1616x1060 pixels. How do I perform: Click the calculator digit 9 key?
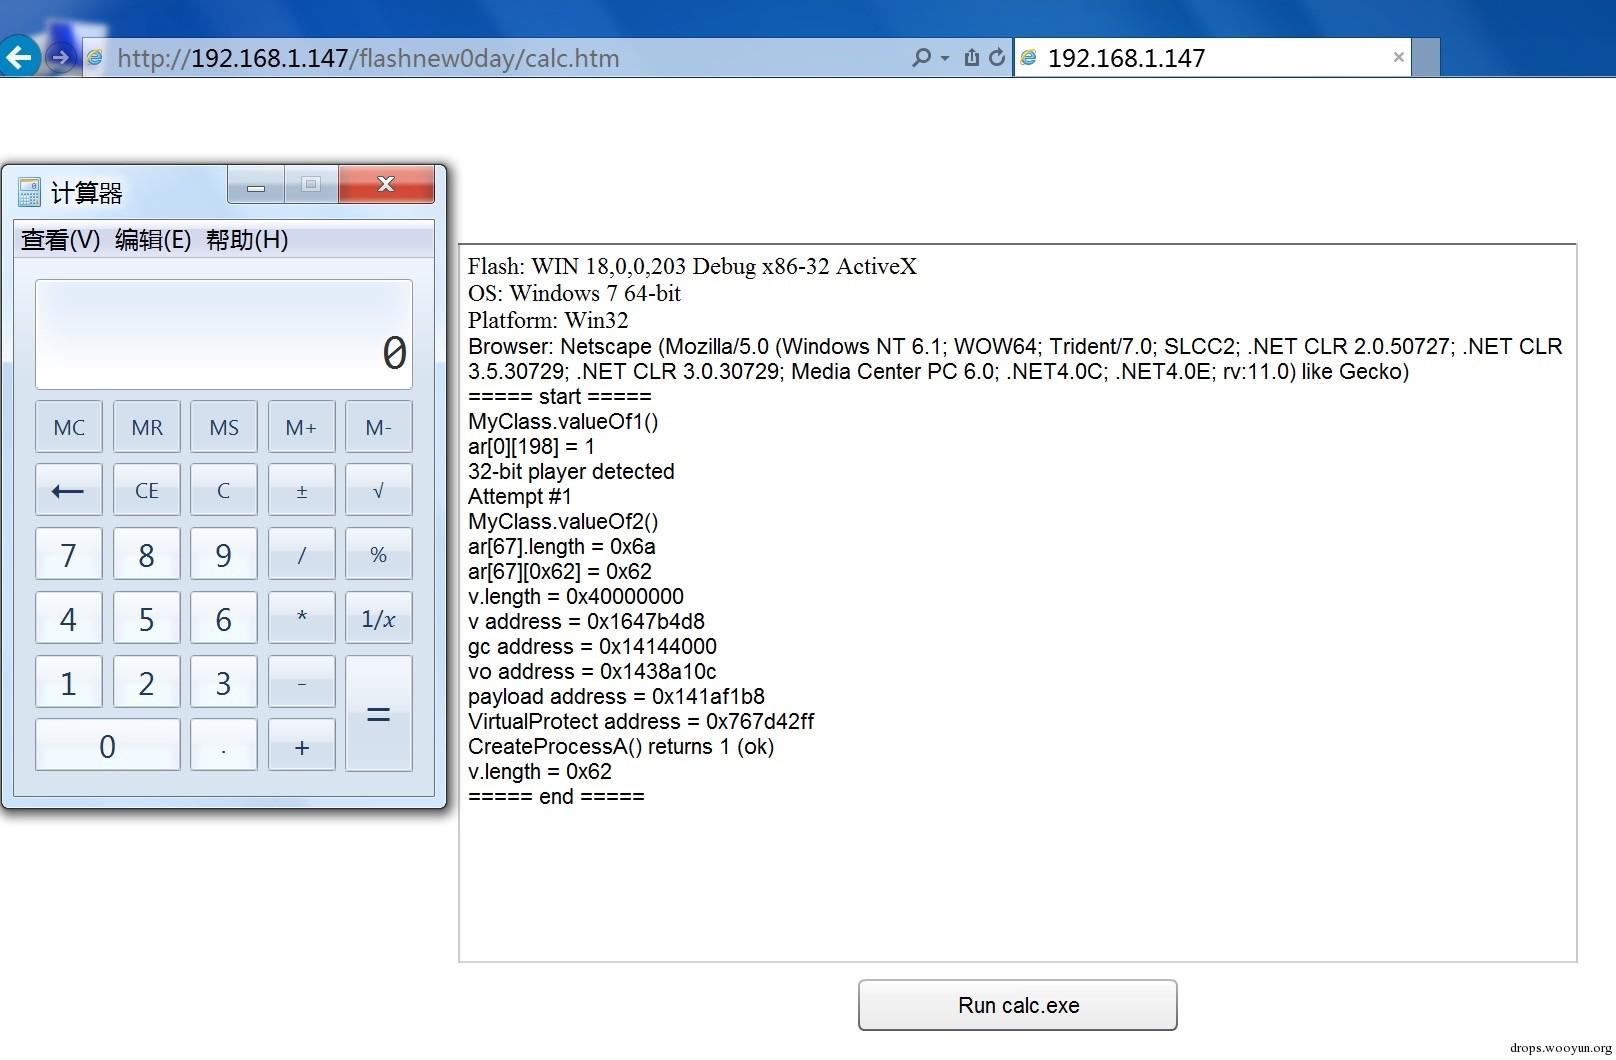(x=224, y=554)
